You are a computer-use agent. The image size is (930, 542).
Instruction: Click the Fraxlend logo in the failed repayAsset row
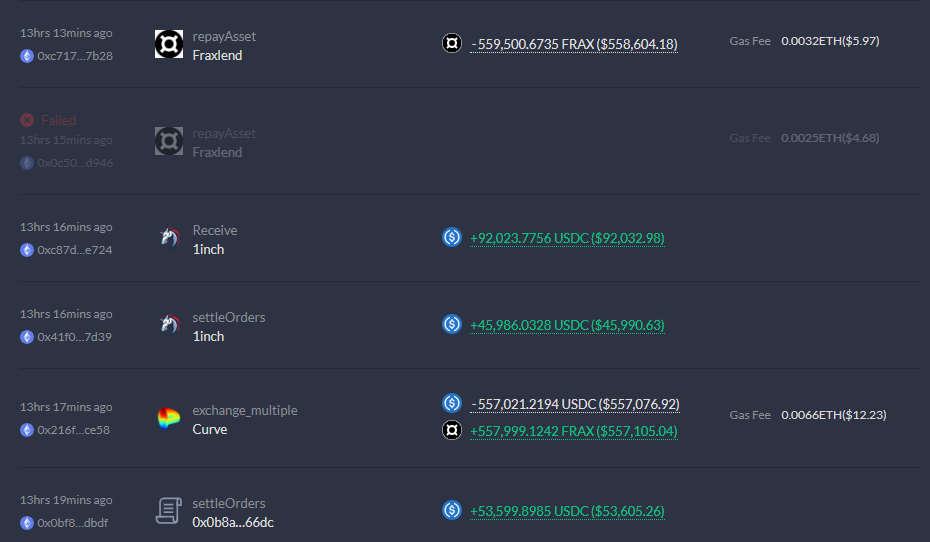pos(169,141)
